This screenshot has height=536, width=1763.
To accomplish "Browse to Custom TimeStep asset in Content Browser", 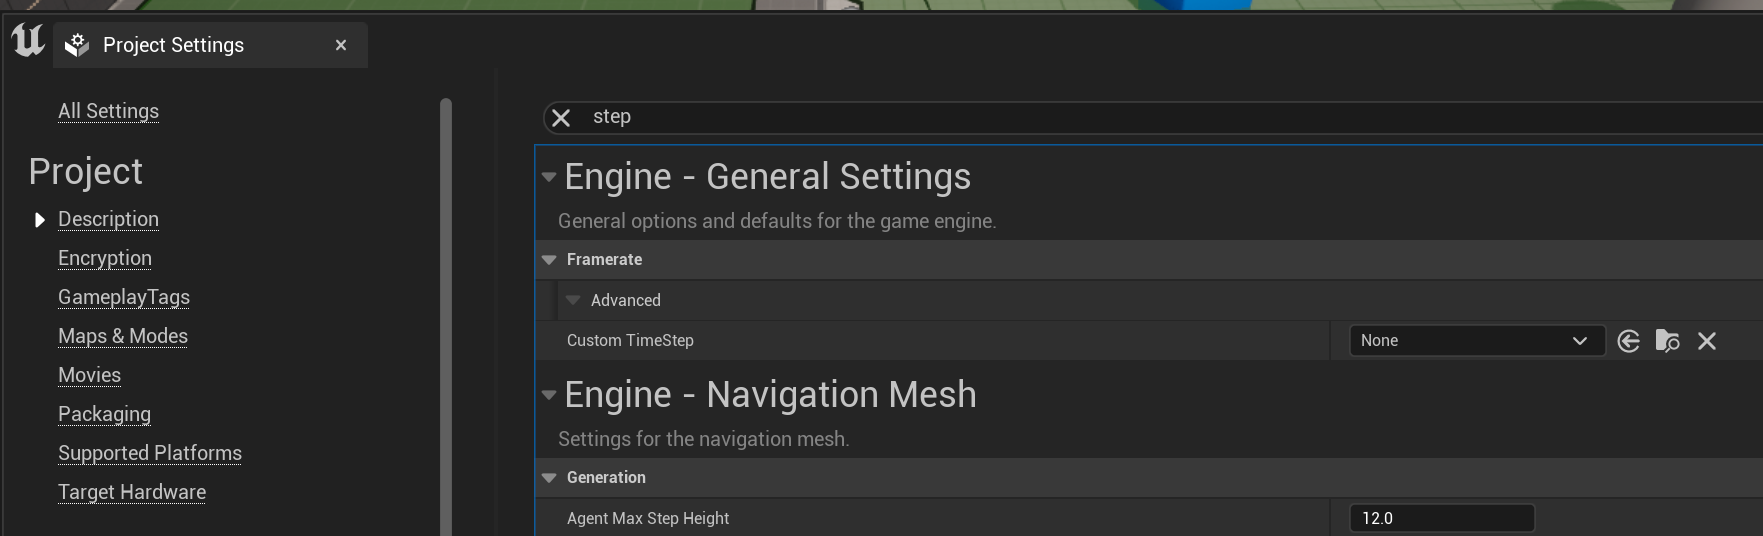I will [x=1667, y=341].
